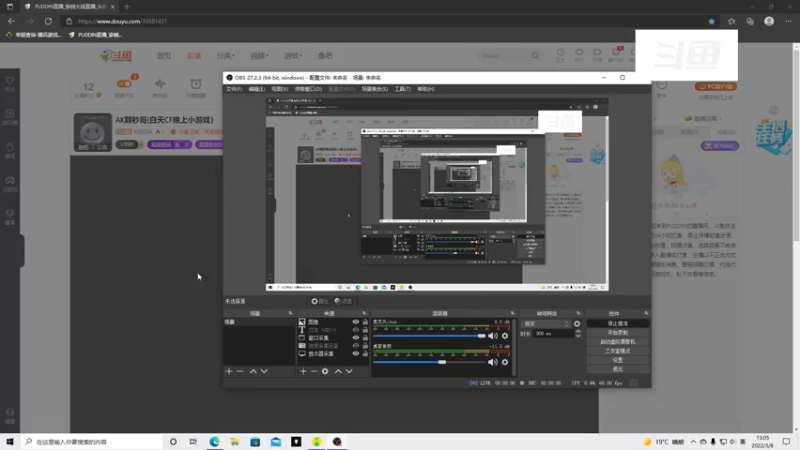
Task: Bookmark page with browser star icon
Action: (x=711, y=21)
